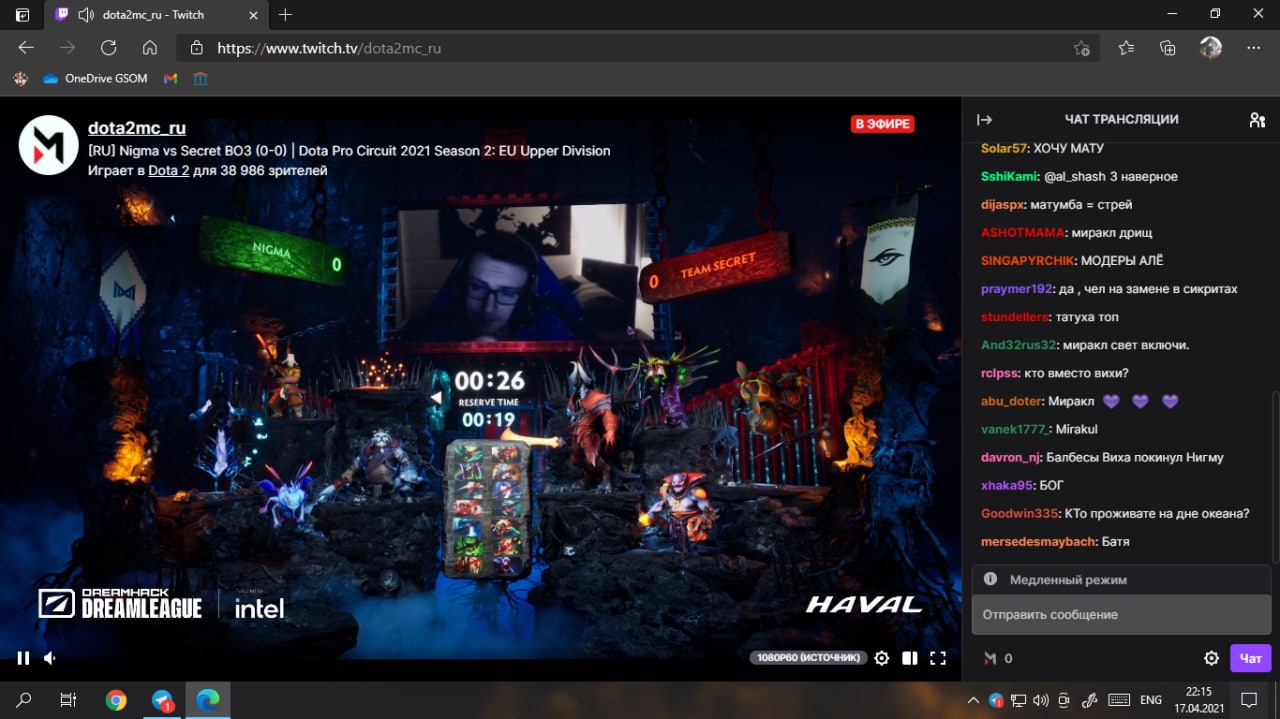This screenshot has width=1280, height=719.
Task: Add page to favorites star
Action: [x=1081, y=48]
